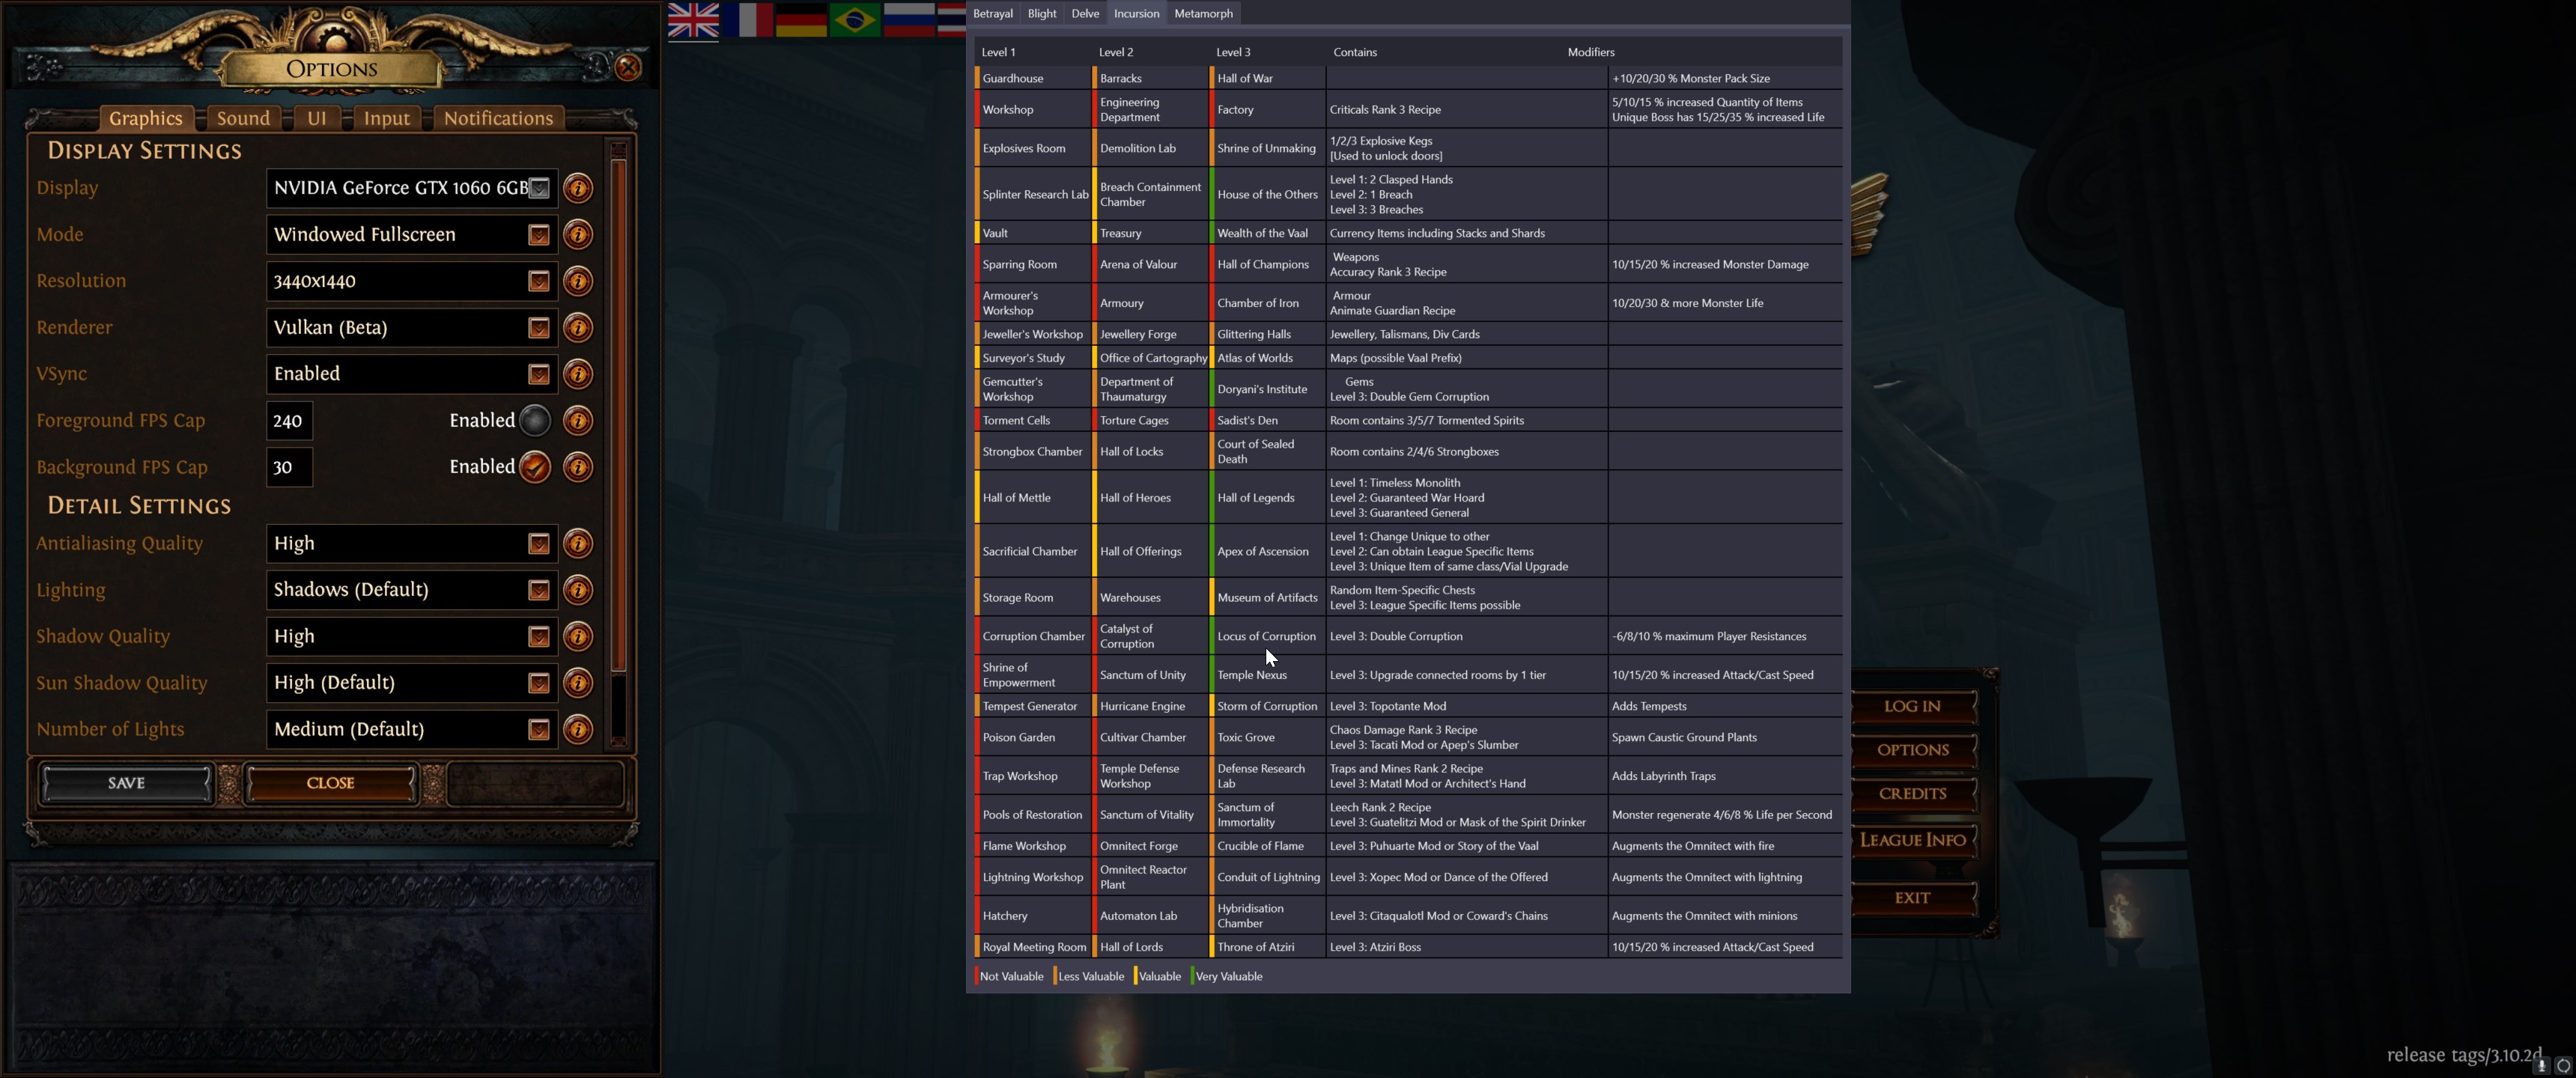
Task: Click the LEAGUE INFO menu button
Action: point(1912,840)
